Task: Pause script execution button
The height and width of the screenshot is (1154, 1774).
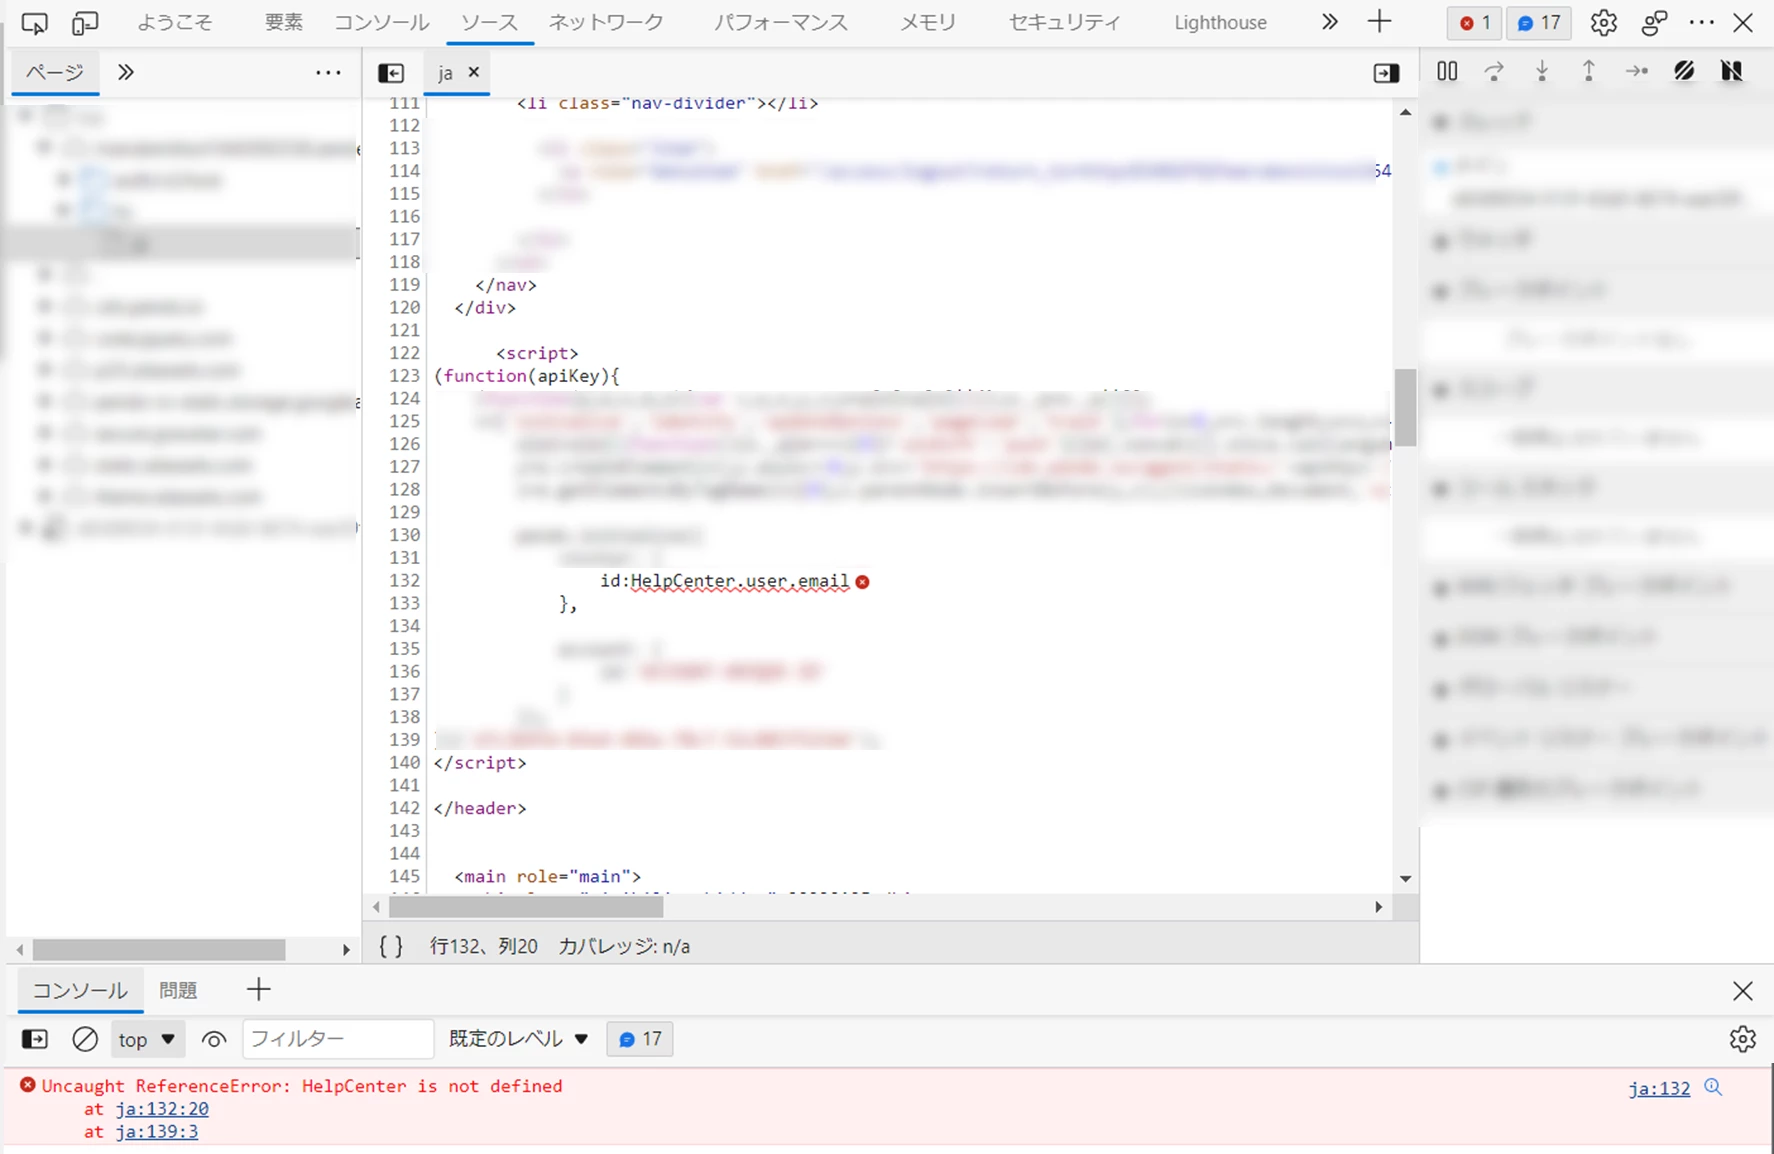Action: click(x=1447, y=71)
